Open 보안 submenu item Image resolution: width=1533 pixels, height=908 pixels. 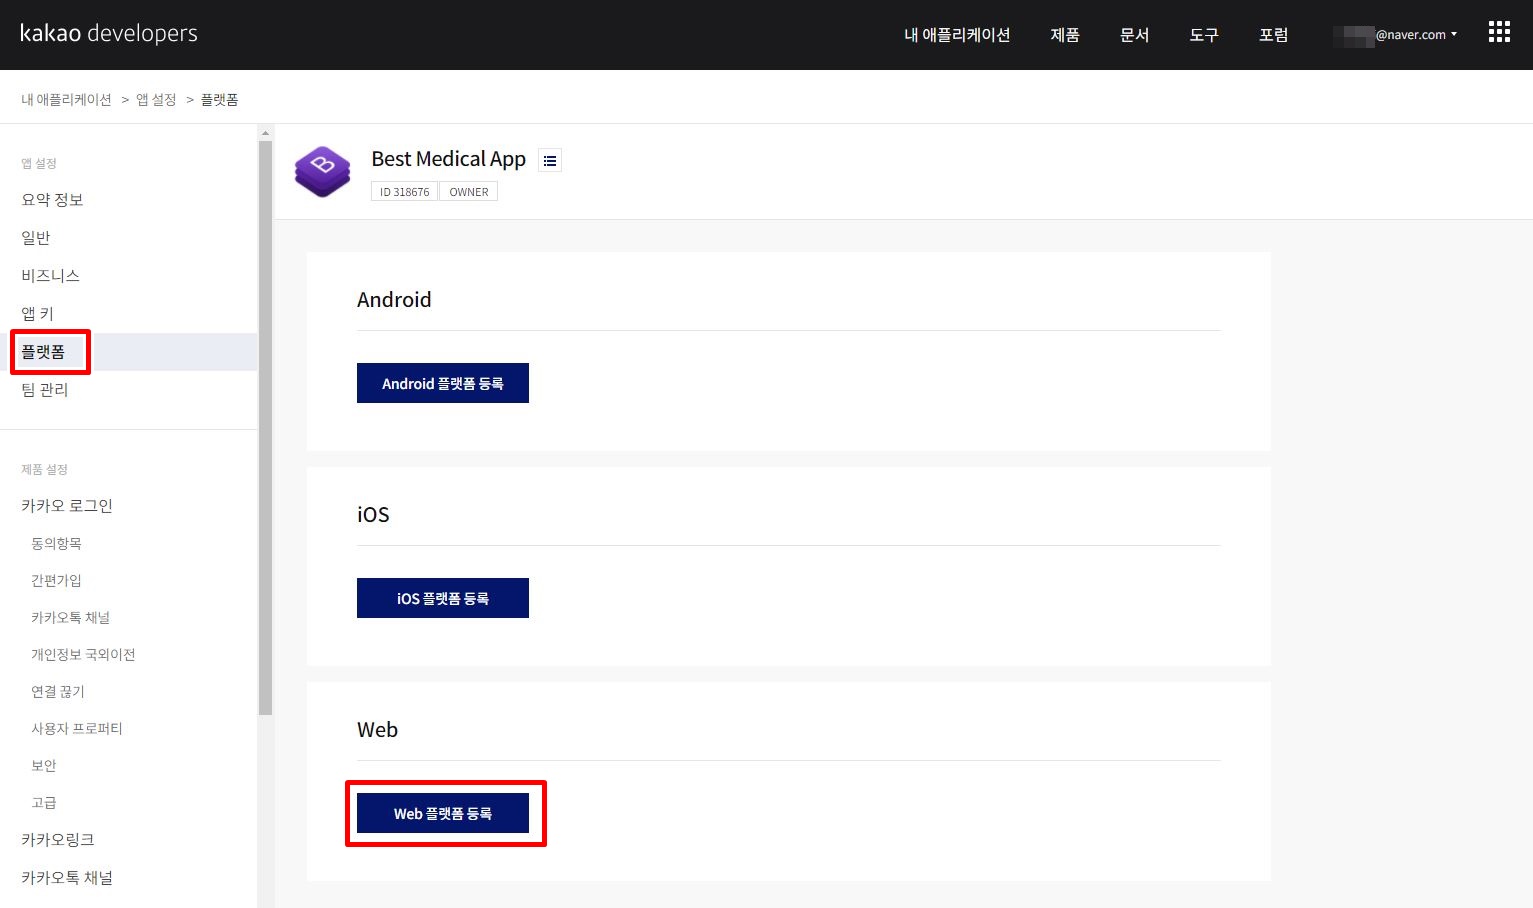tap(44, 766)
